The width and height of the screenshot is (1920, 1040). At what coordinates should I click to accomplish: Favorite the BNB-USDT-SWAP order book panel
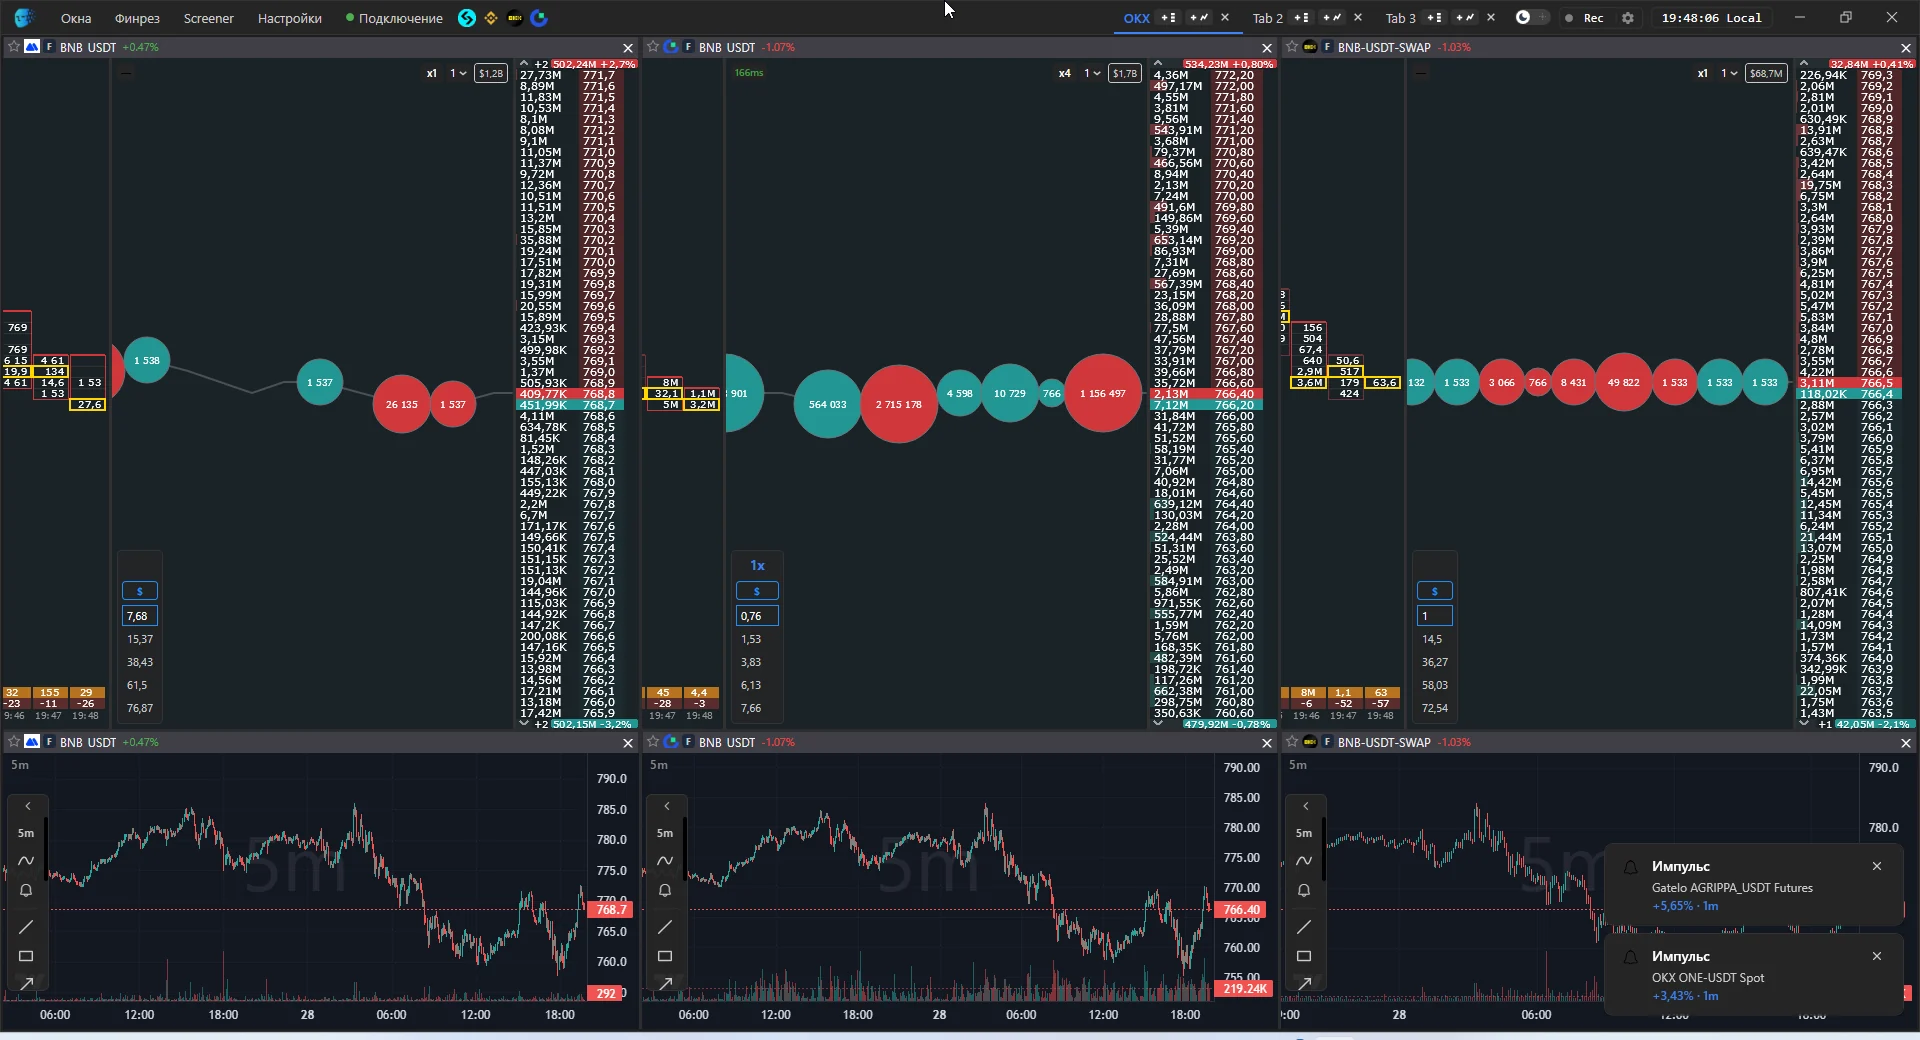click(1291, 47)
